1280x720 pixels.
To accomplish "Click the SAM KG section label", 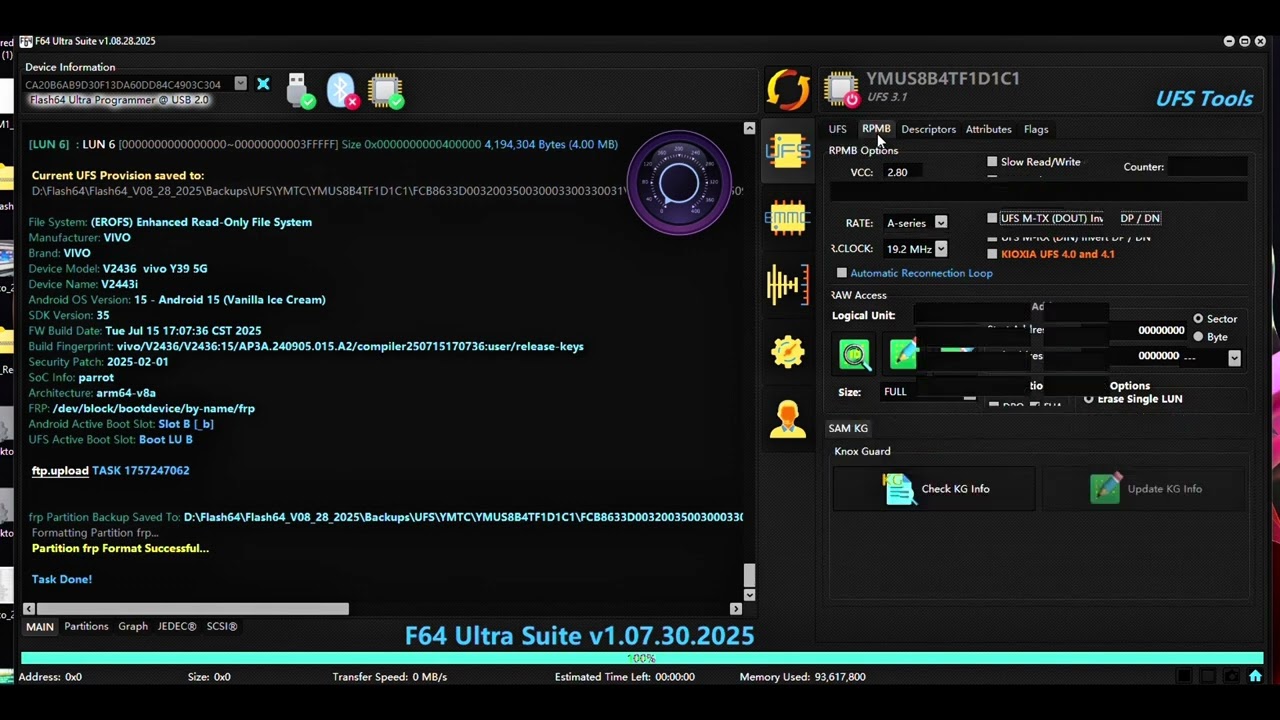I will tap(848, 428).
